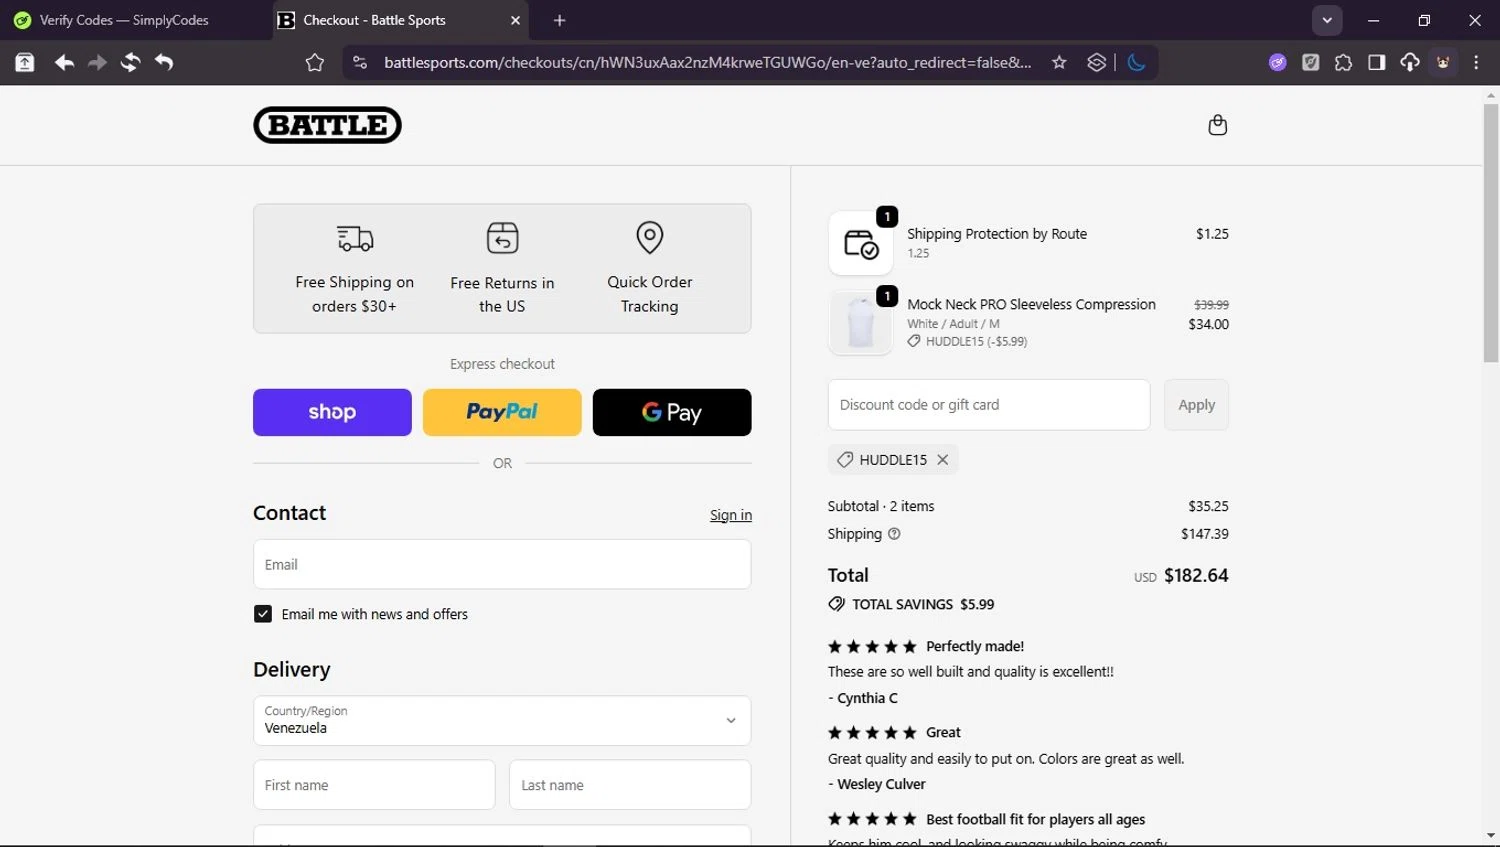
Task: Click the Mock Neck compression shirt thumbnail
Action: [861, 323]
